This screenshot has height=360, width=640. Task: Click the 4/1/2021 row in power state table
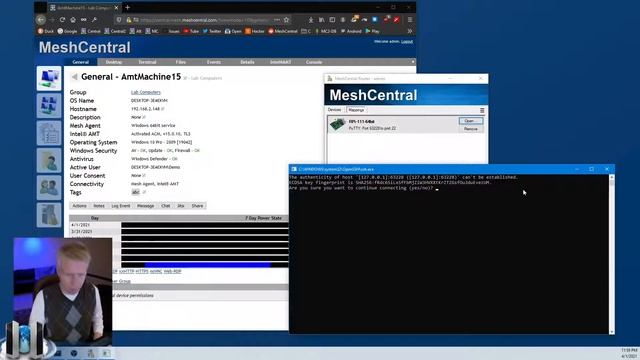point(179,225)
